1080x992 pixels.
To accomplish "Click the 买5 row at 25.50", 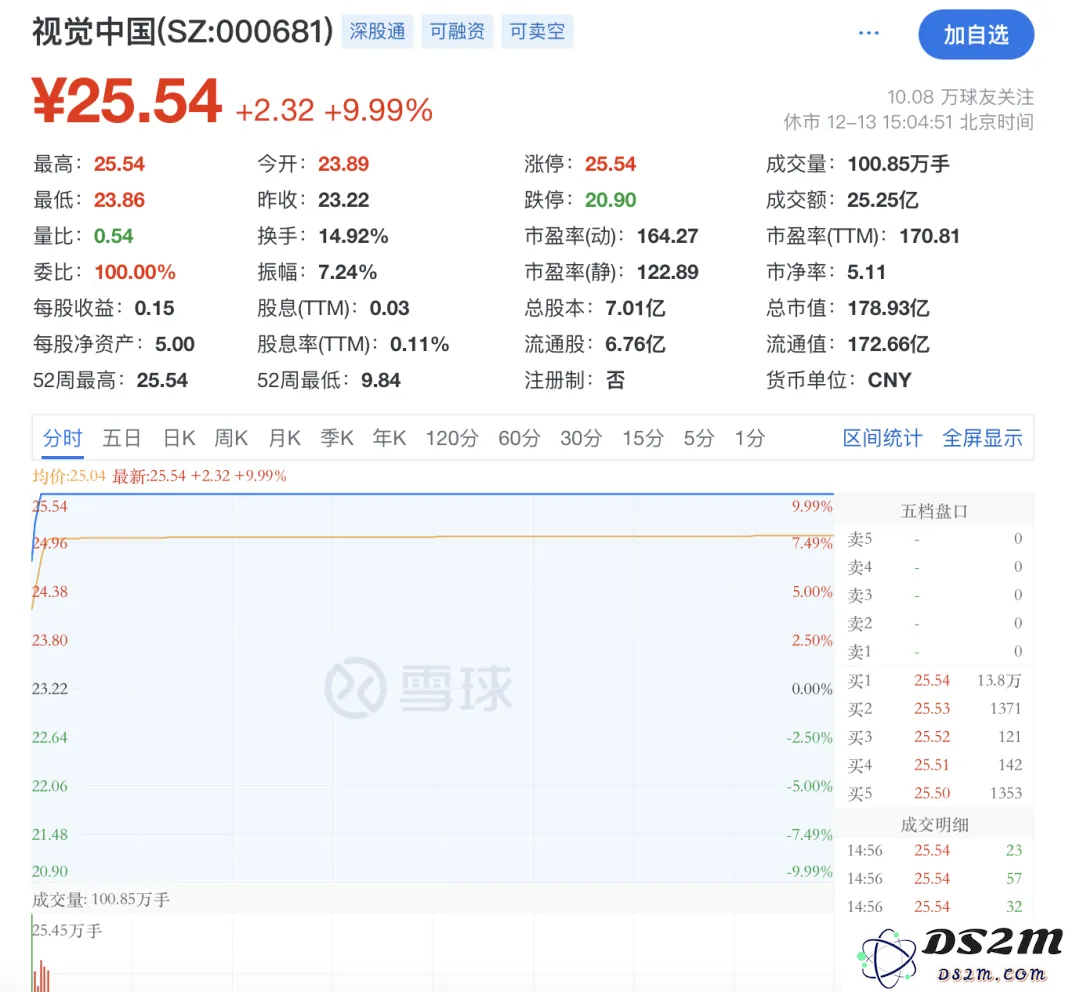I will [934, 794].
